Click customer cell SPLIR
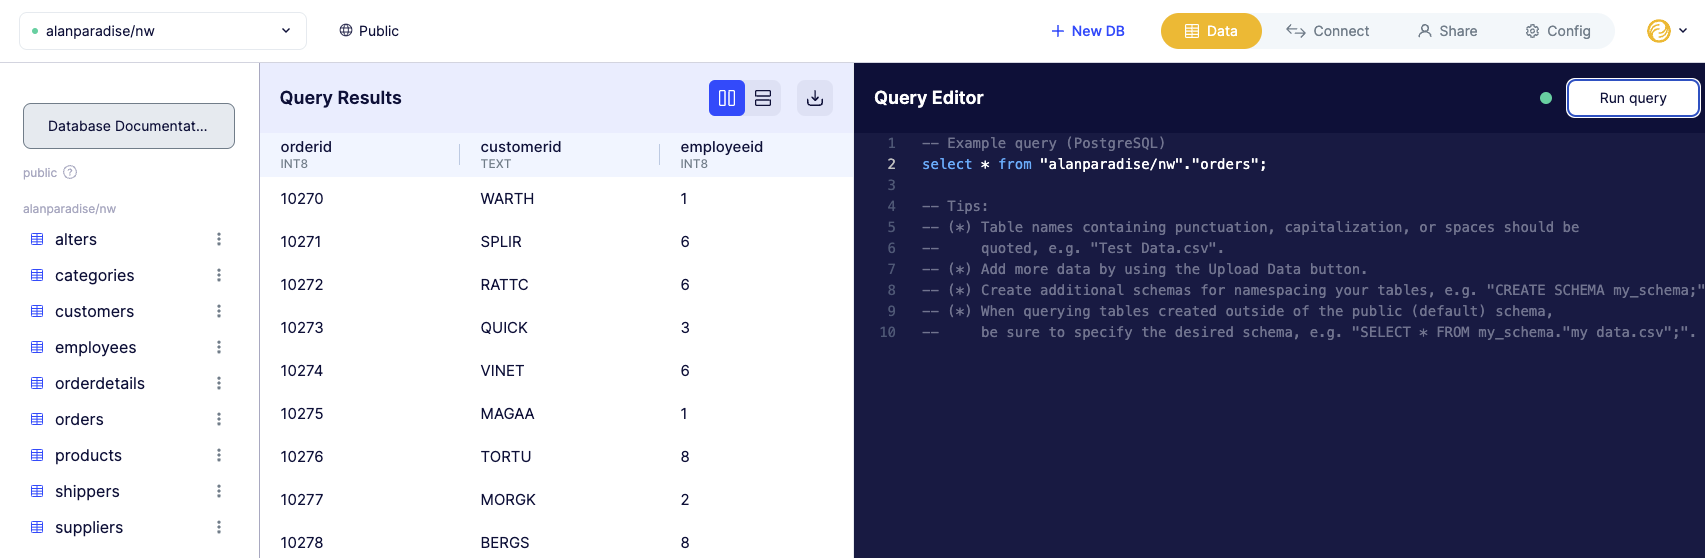The width and height of the screenshot is (1705, 558). (x=501, y=242)
